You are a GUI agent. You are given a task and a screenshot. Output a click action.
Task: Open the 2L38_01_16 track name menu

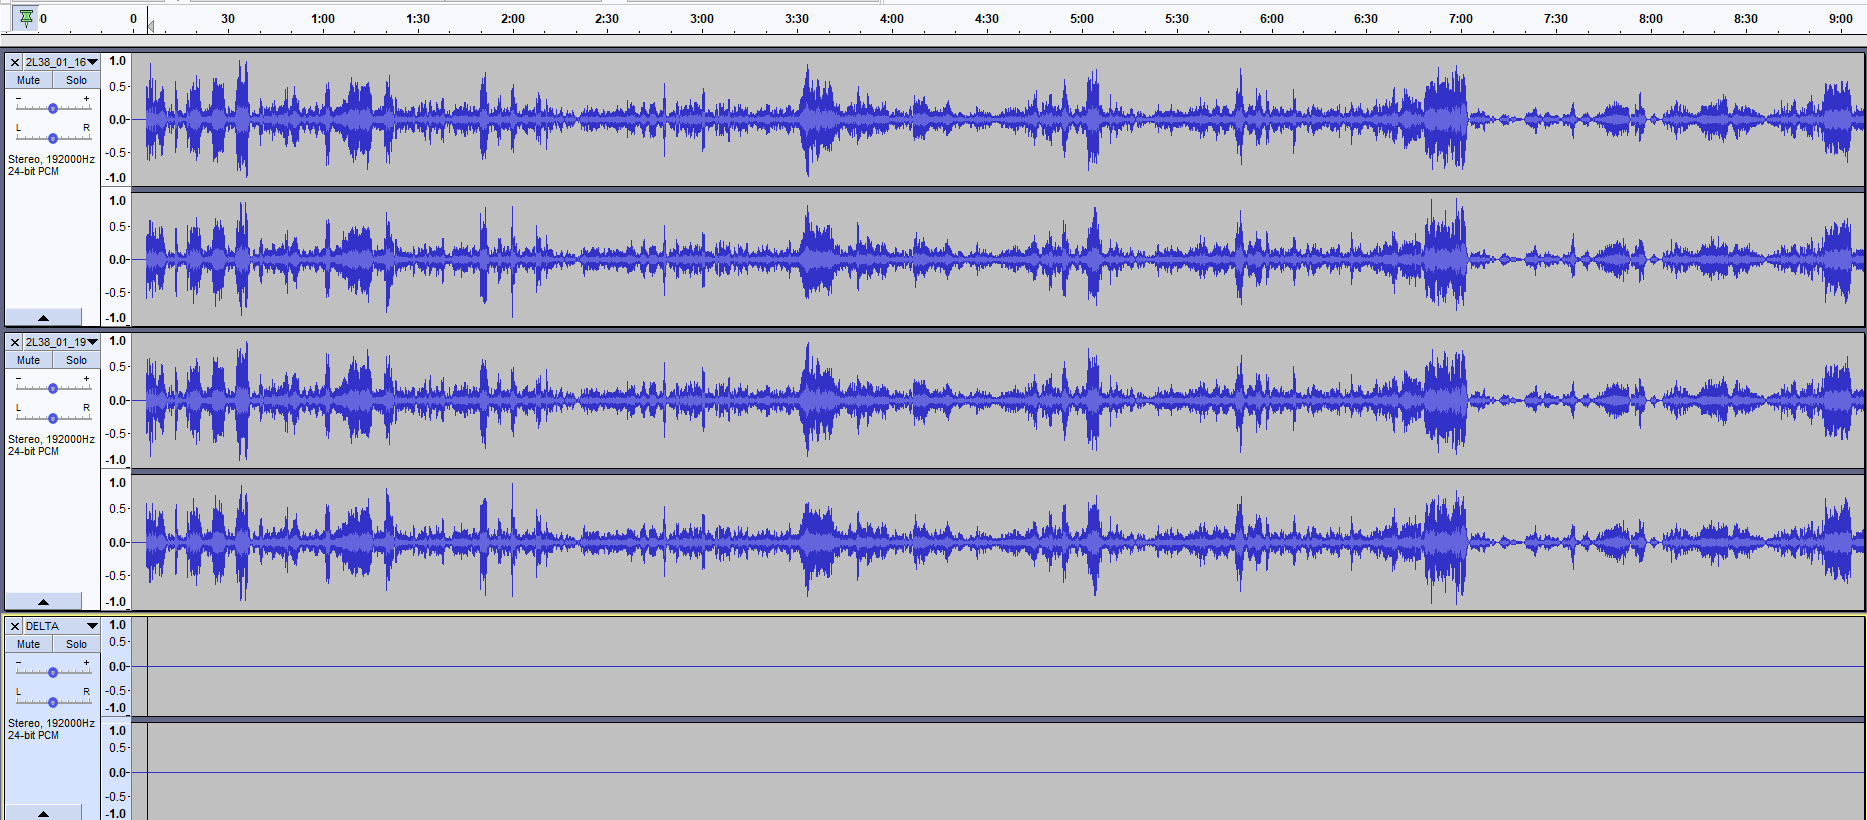click(61, 62)
